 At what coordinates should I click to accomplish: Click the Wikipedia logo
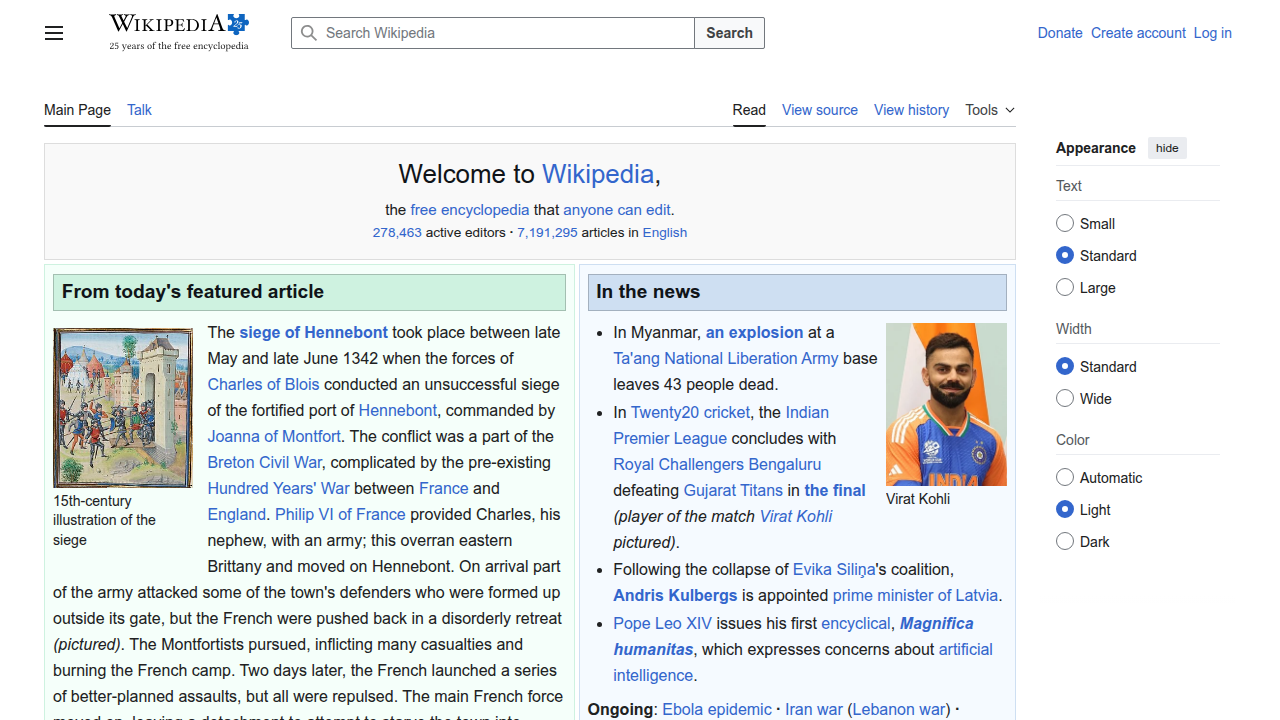click(x=179, y=32)
